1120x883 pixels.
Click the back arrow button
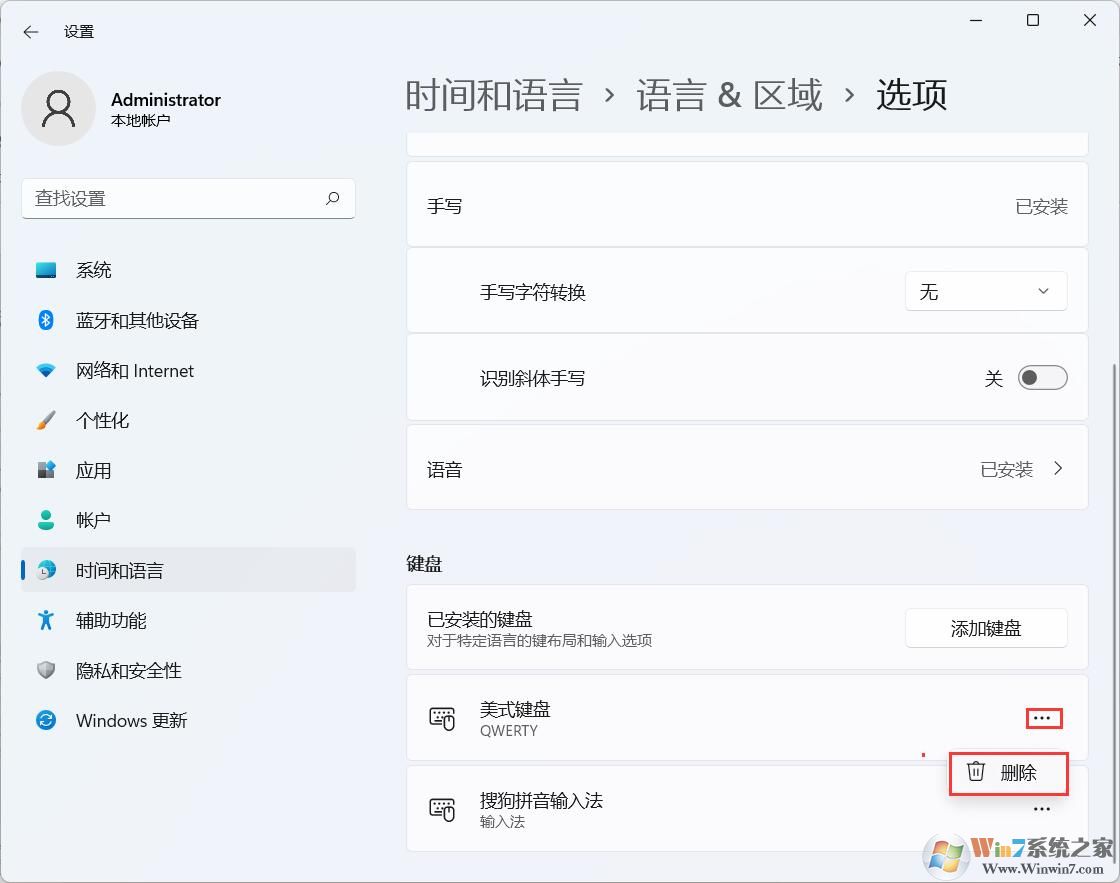click(28, 31)
